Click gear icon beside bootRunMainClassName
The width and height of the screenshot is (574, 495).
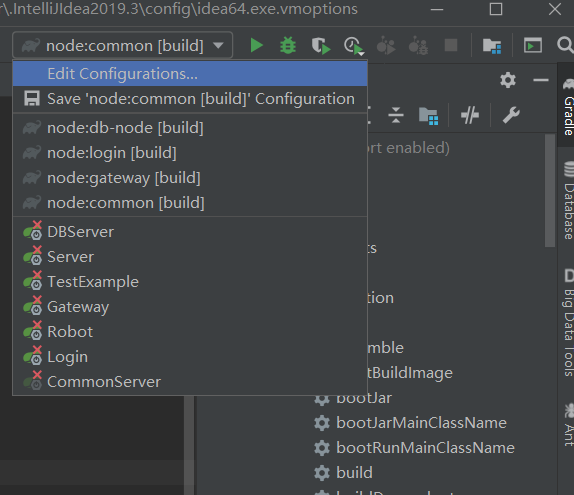[322, 448]
